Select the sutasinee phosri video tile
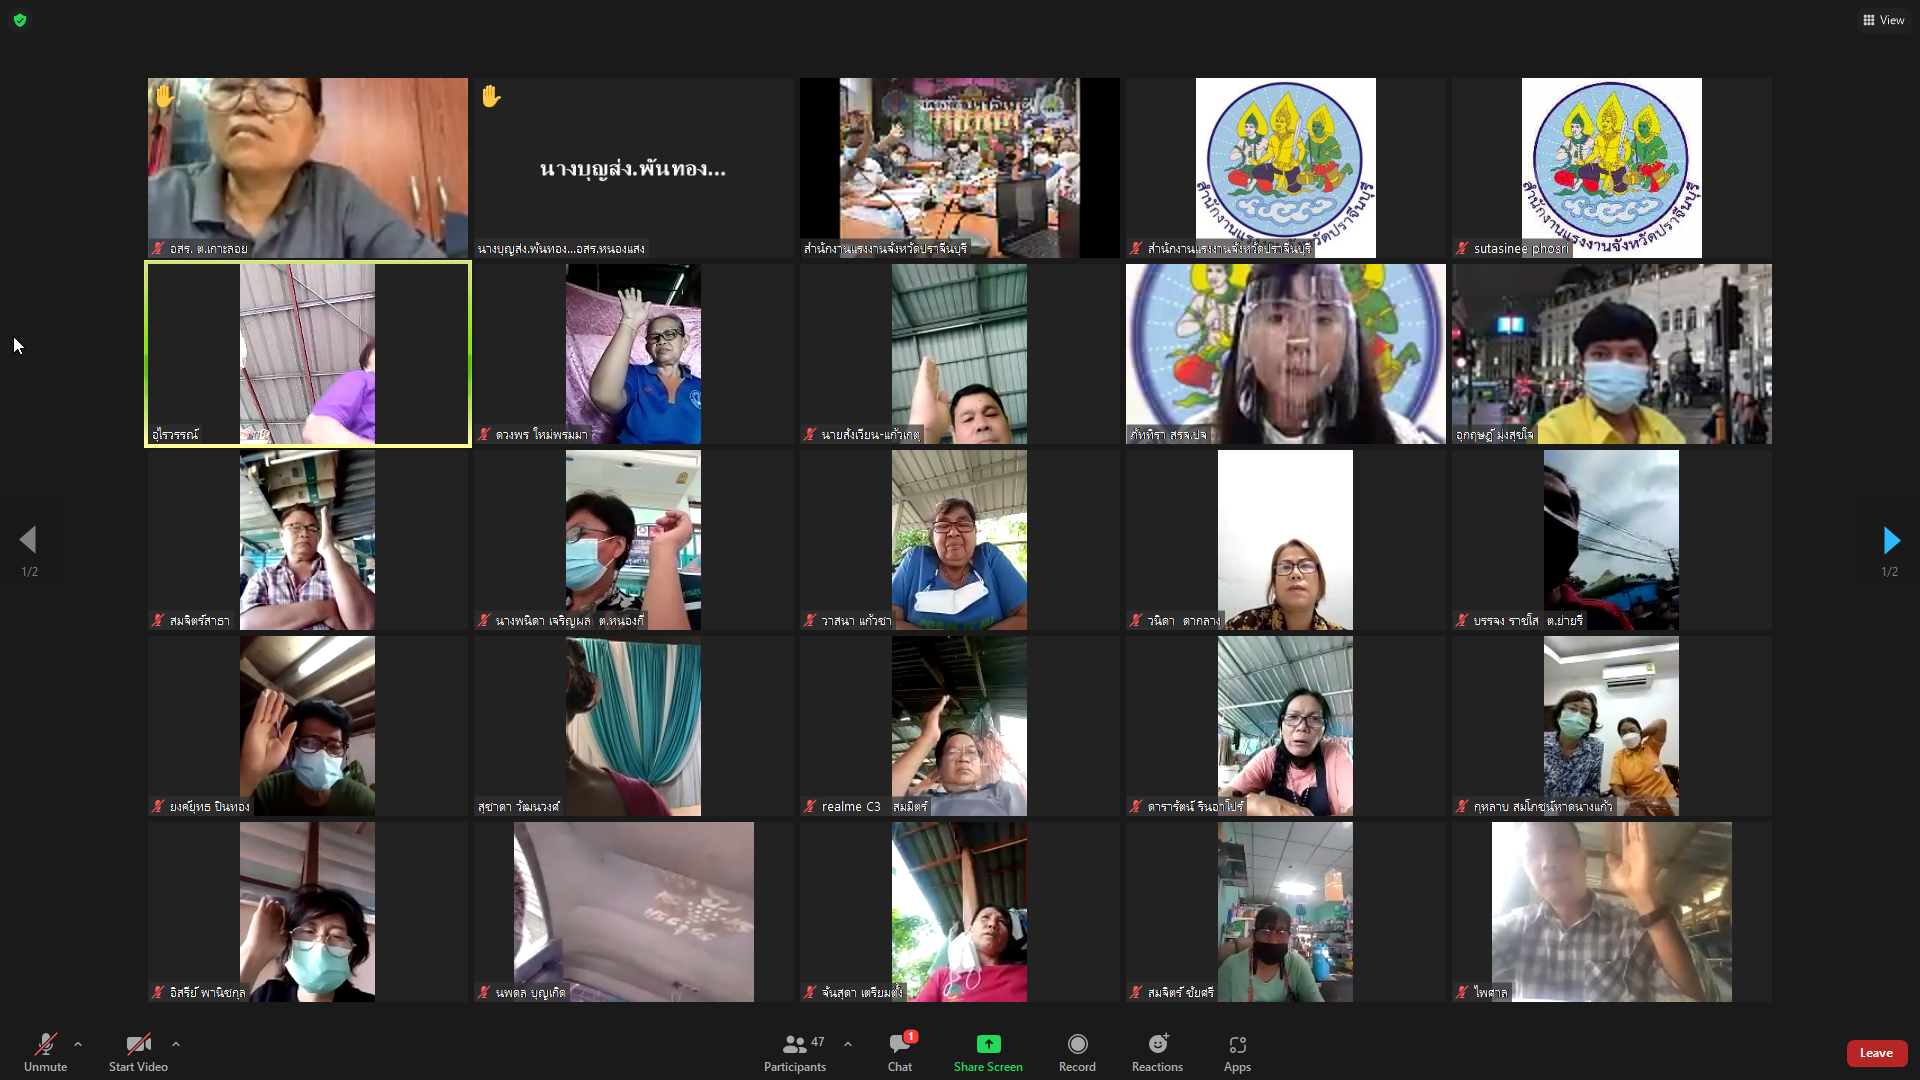The width and height of the screenshot is (1920, 1080). tap(1611, 167)
